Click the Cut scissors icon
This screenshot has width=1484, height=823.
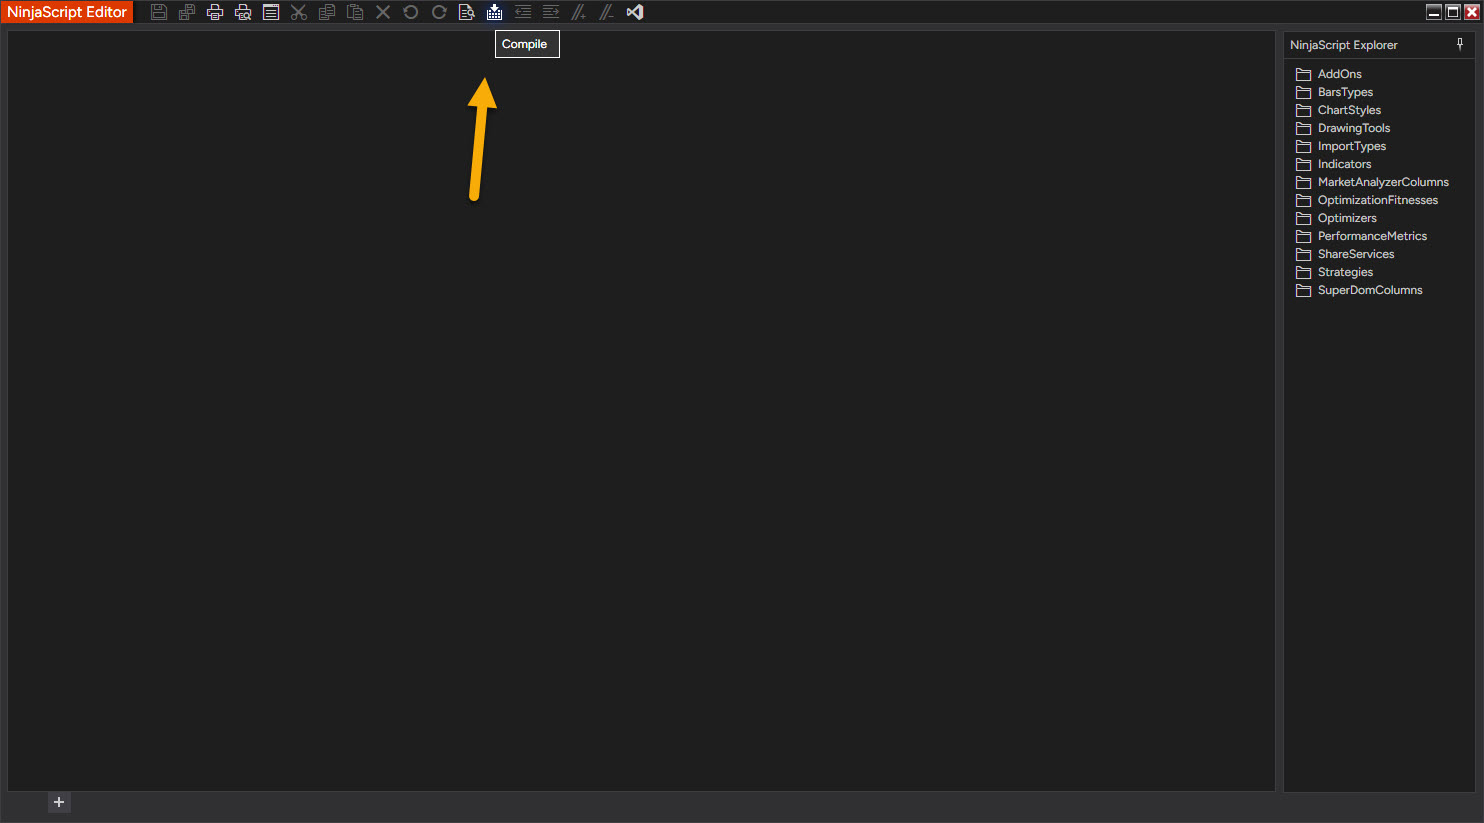[299, 12]
